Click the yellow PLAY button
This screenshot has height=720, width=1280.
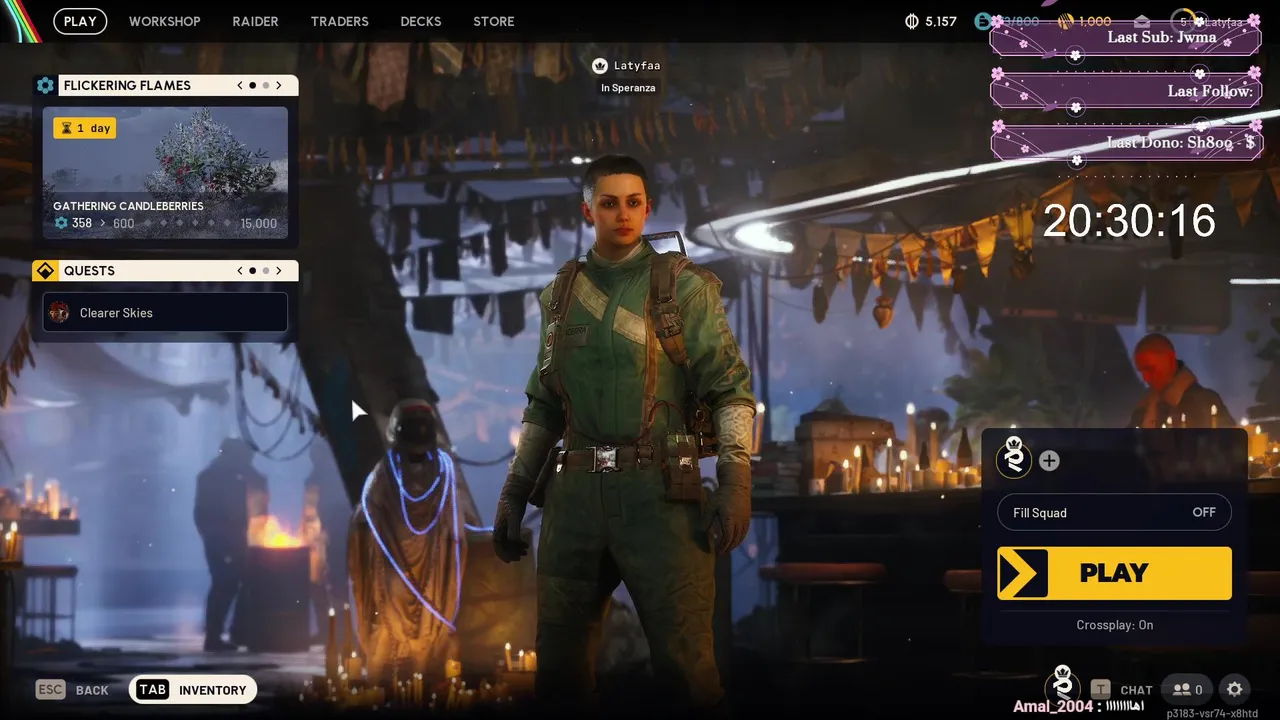pyautogui.click(x=1114, y=573)
